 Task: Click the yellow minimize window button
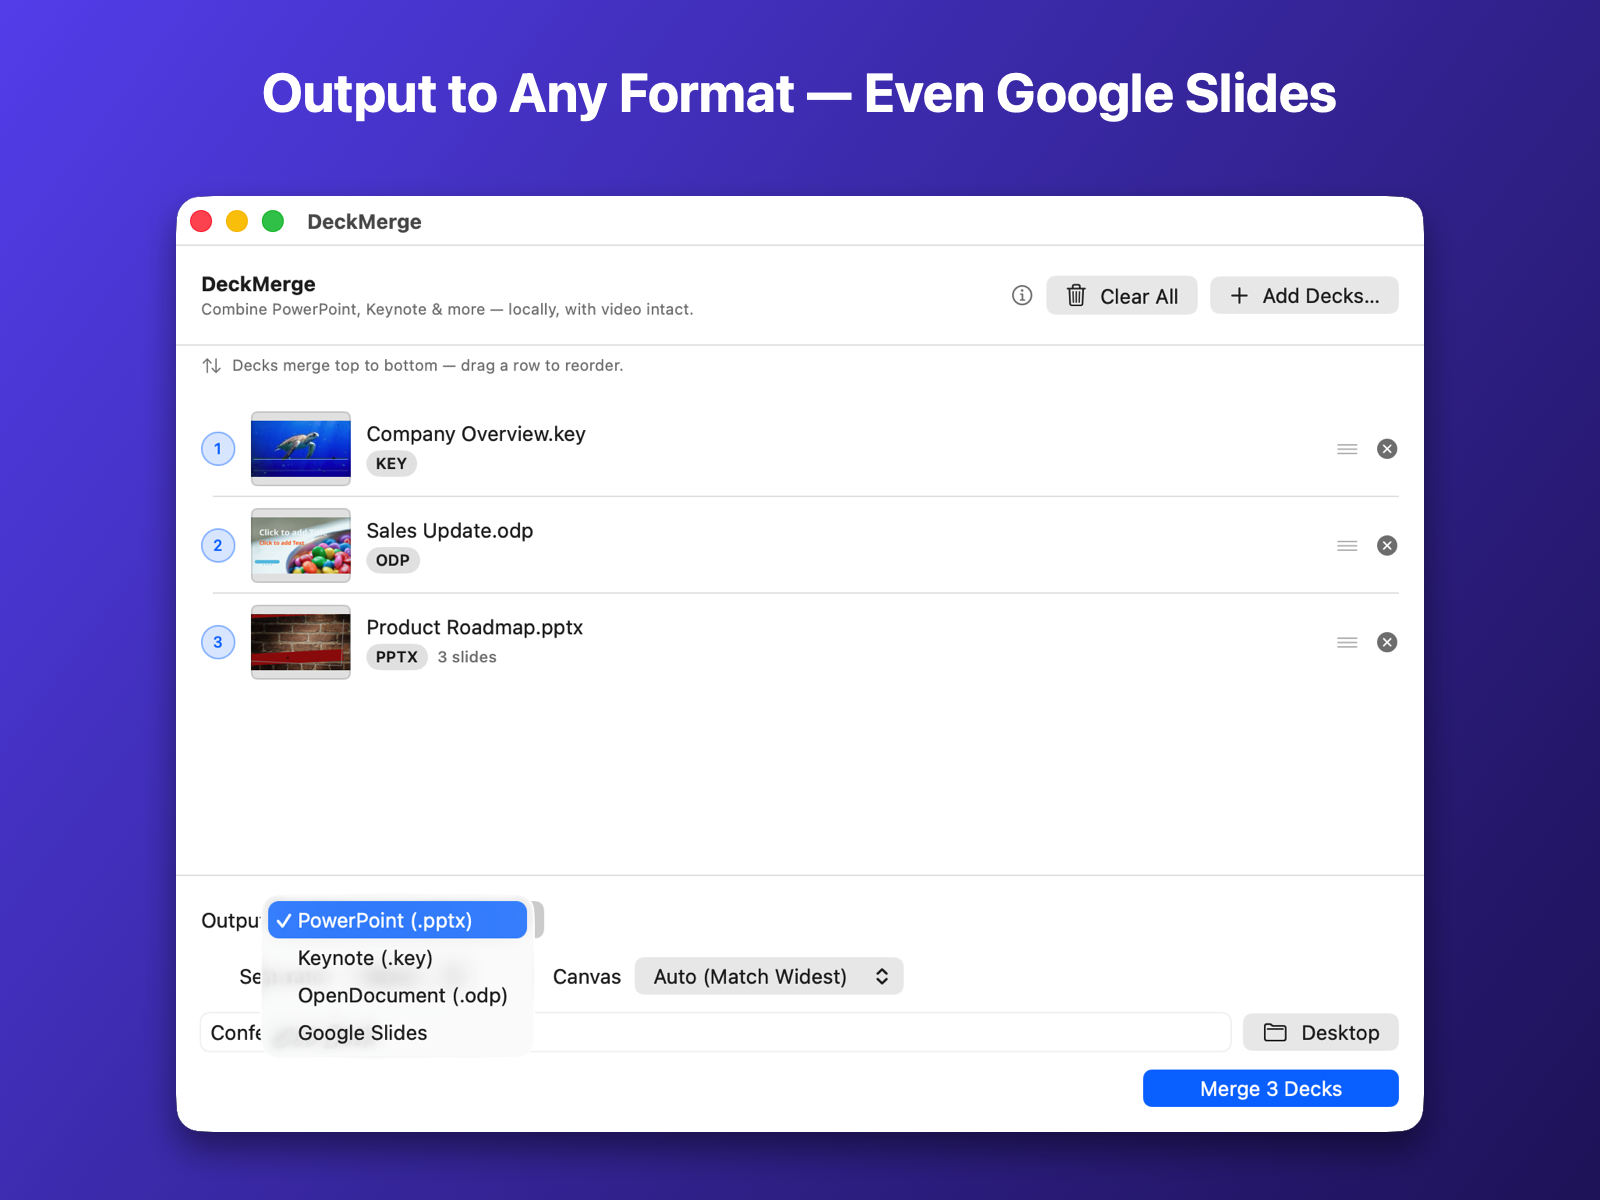237,221
